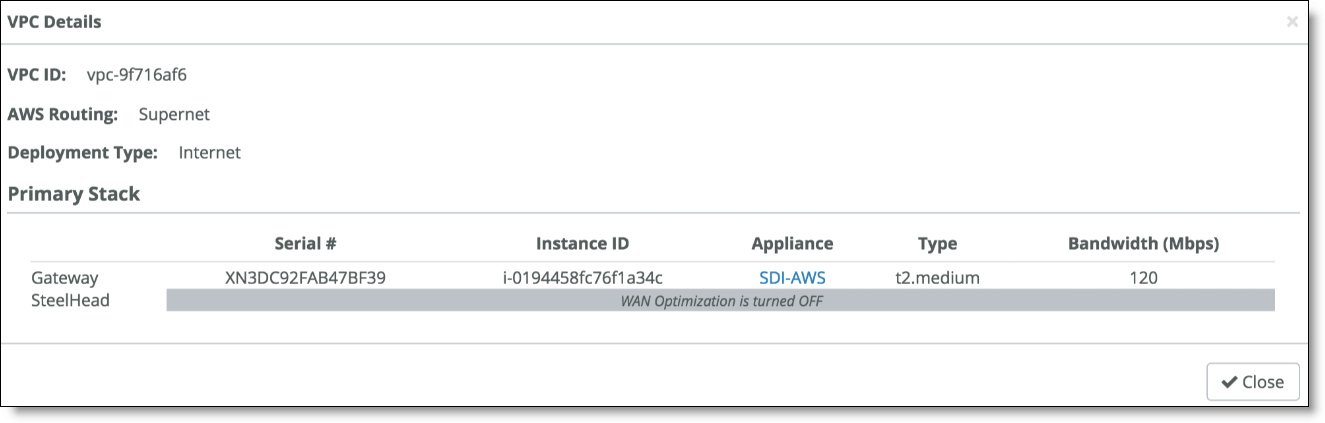The image size is (1325, 423).
Task: Click the VPC Details dialog title
Action: point(54,21)
